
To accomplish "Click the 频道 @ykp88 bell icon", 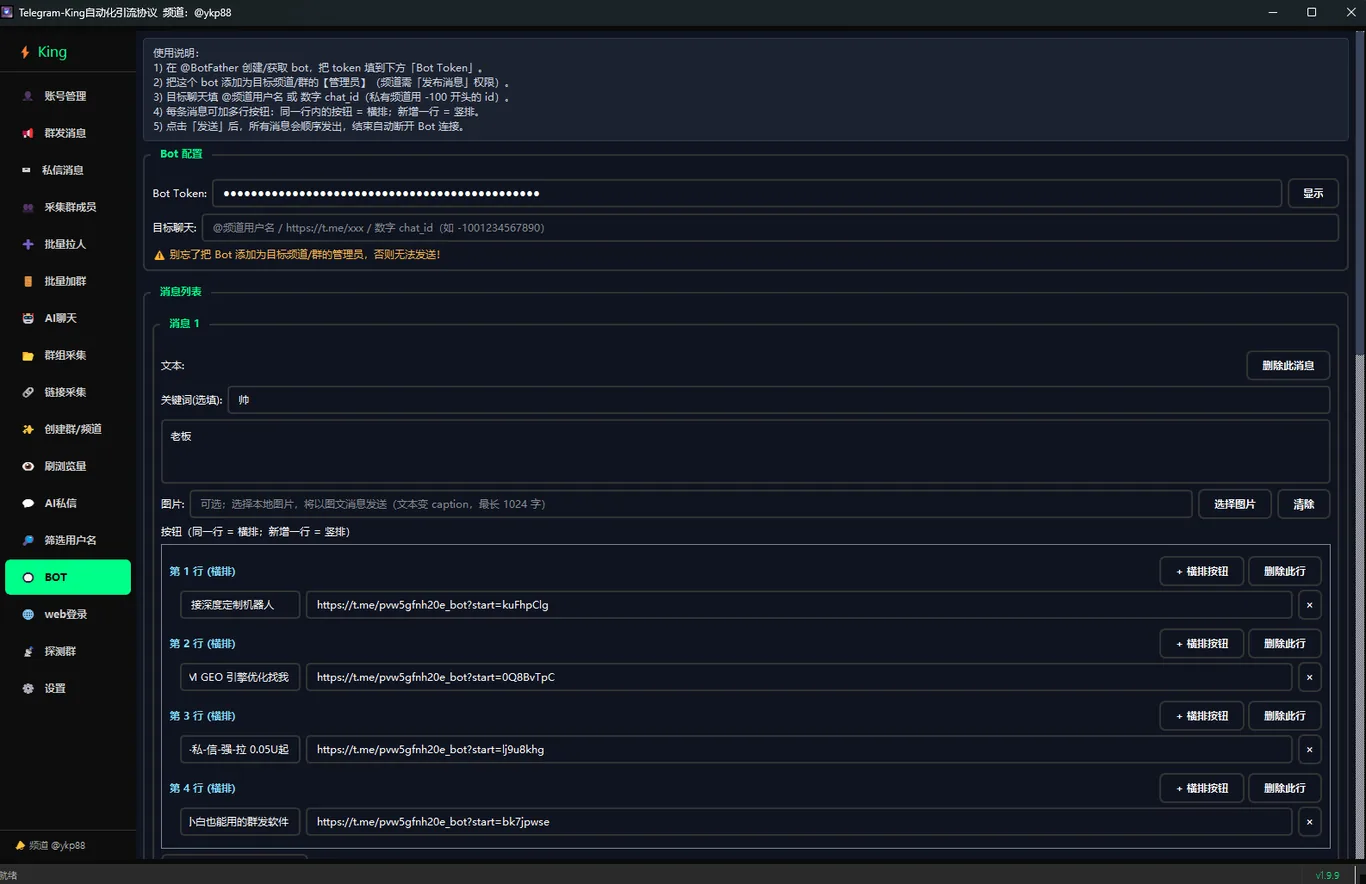I will click(x=20, y=845).
